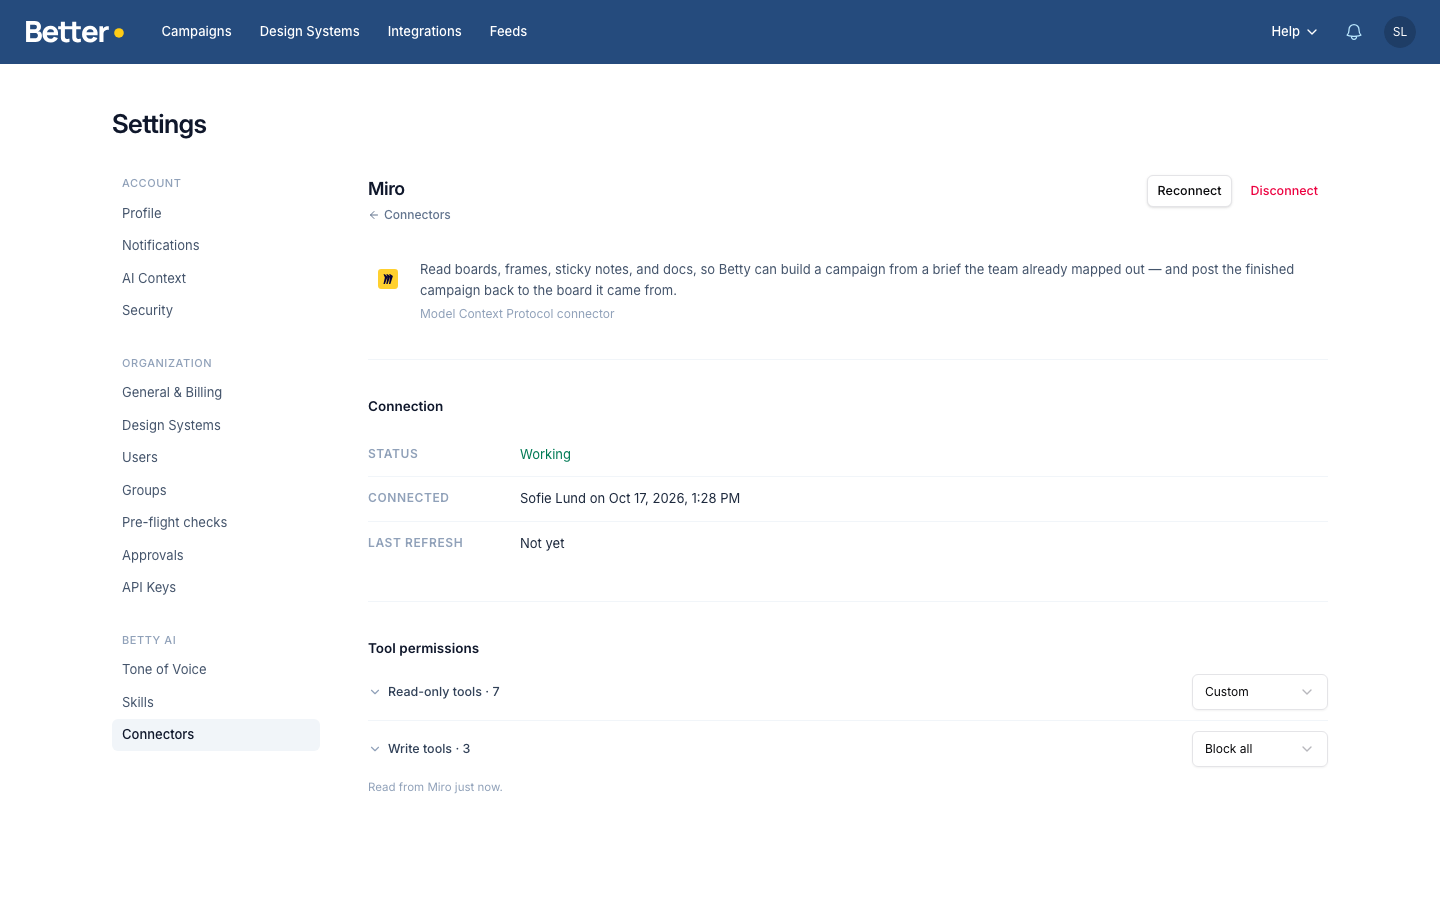Open Security settings
Image resolution: width=1440 pixels, height=900 pixels.
coord(216,311)
